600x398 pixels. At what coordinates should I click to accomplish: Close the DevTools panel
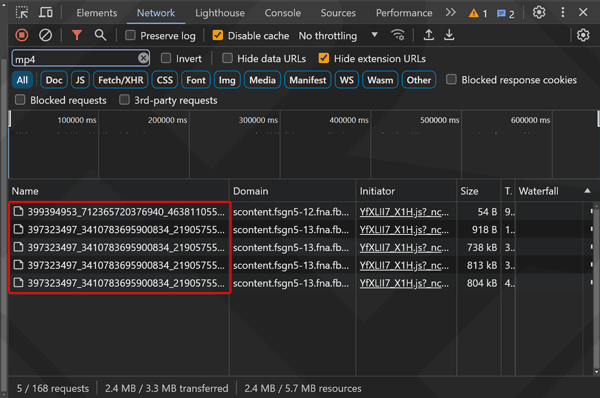583,13
